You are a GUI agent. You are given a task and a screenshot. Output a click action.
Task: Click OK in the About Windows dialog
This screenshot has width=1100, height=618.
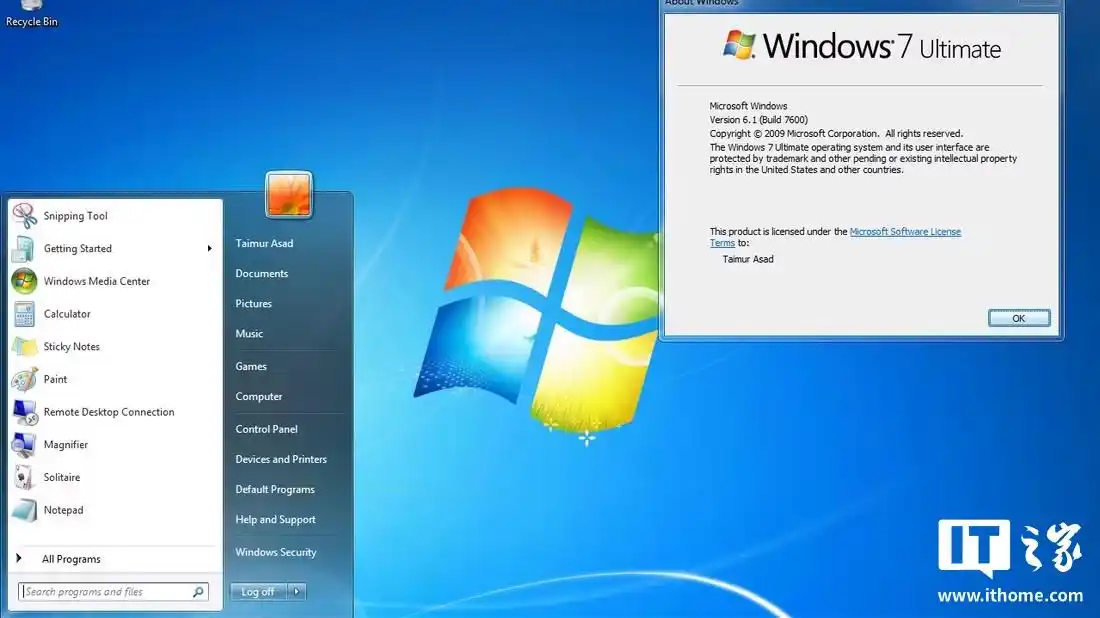click(x=1018, y=317)
